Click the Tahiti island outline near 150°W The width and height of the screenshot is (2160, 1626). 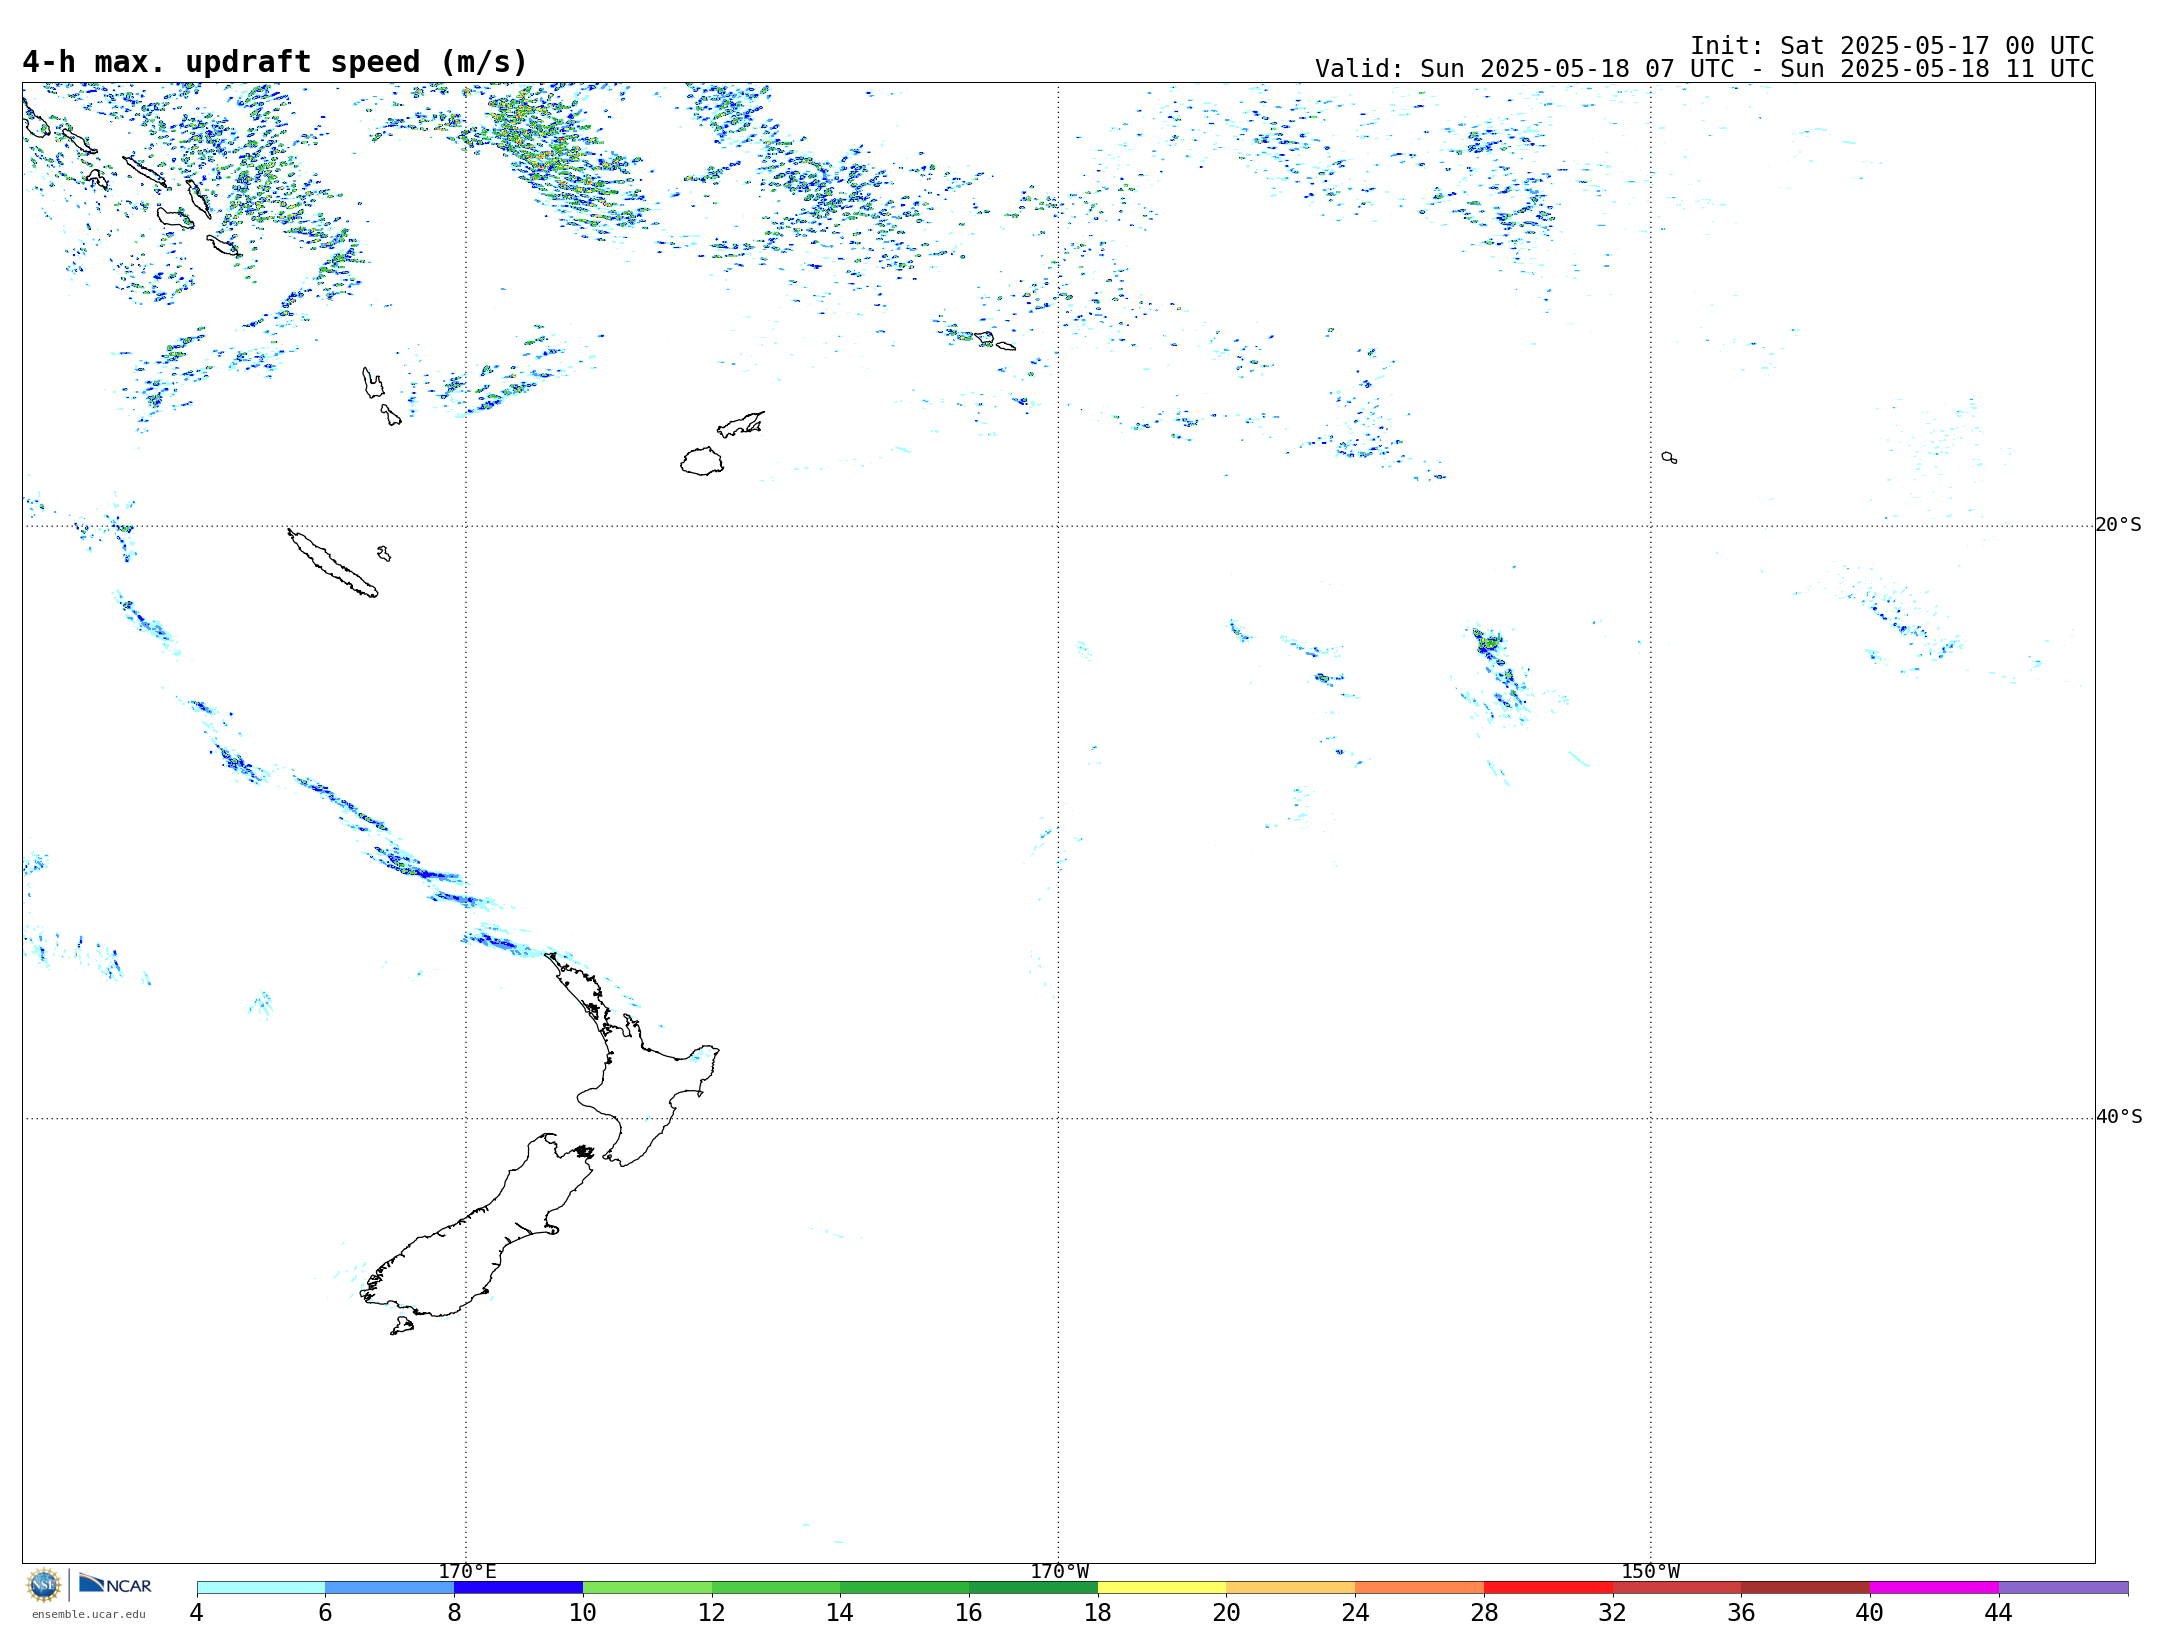1669,457
